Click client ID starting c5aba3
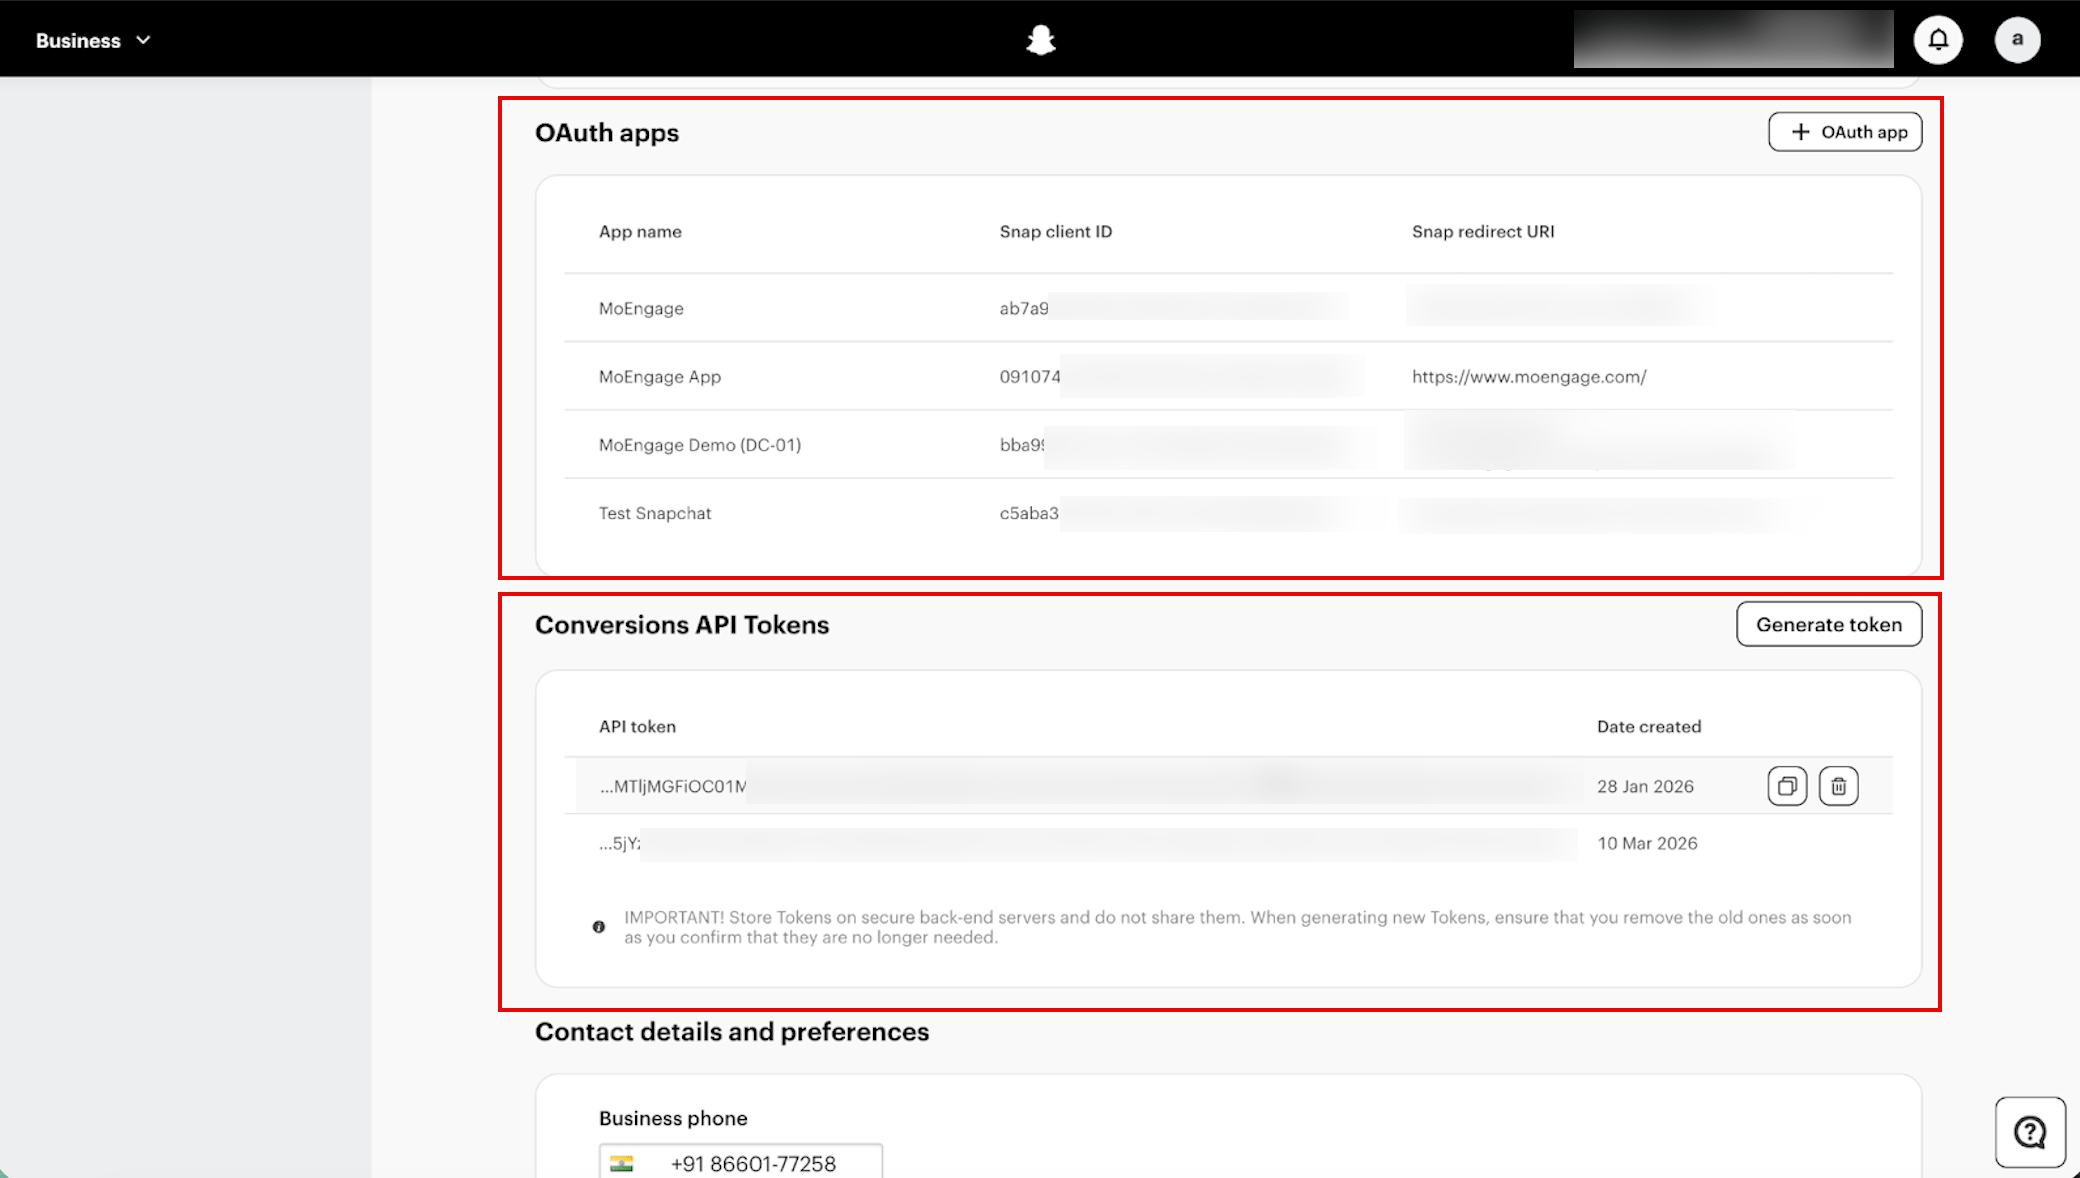 coord(1029,513)
